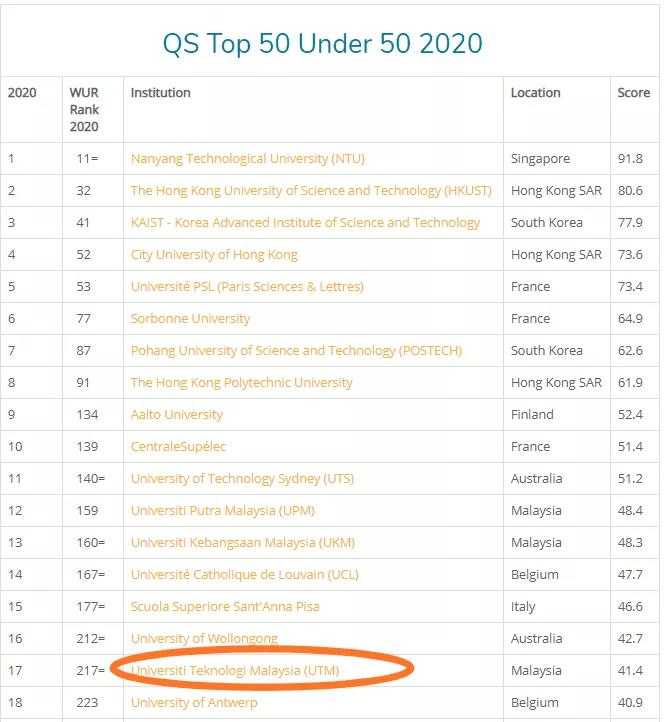Image resolution: width=664 pixels, height=722 pixels.
Task: Open the KAIST institution link
Action: tap(305, 223)
